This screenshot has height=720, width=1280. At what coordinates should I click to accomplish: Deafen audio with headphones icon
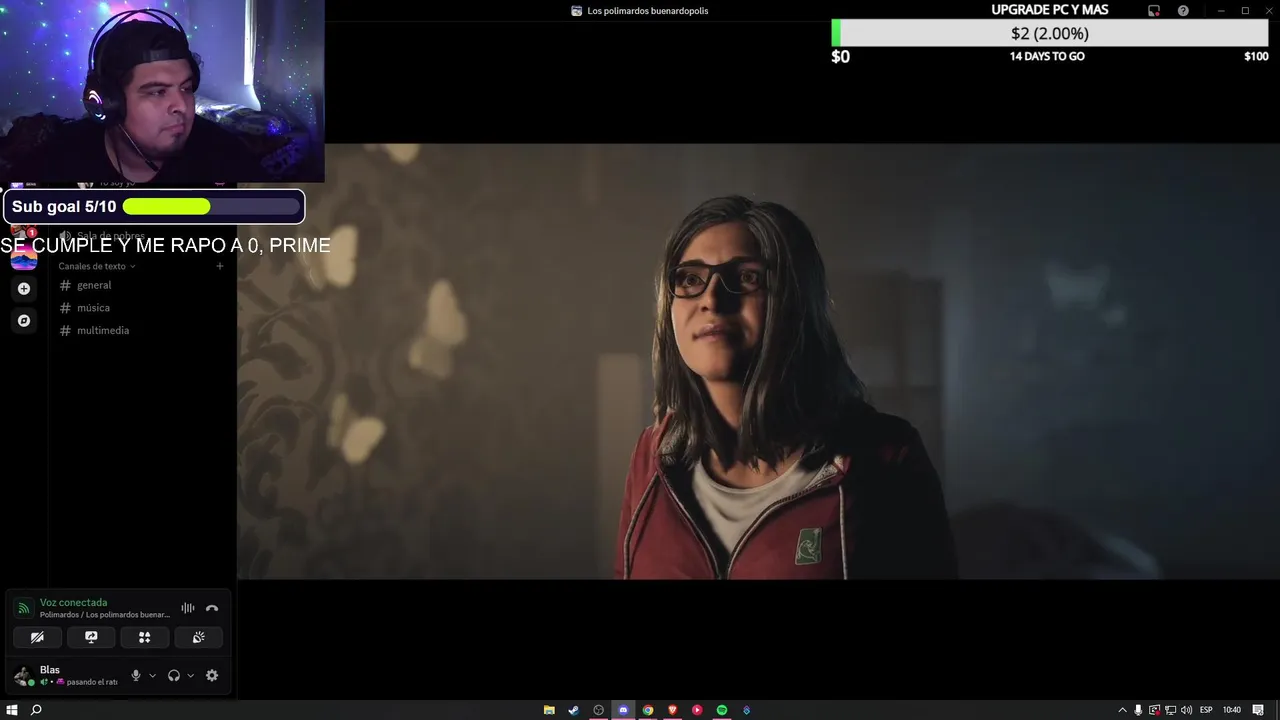click(x=174, y=675)
